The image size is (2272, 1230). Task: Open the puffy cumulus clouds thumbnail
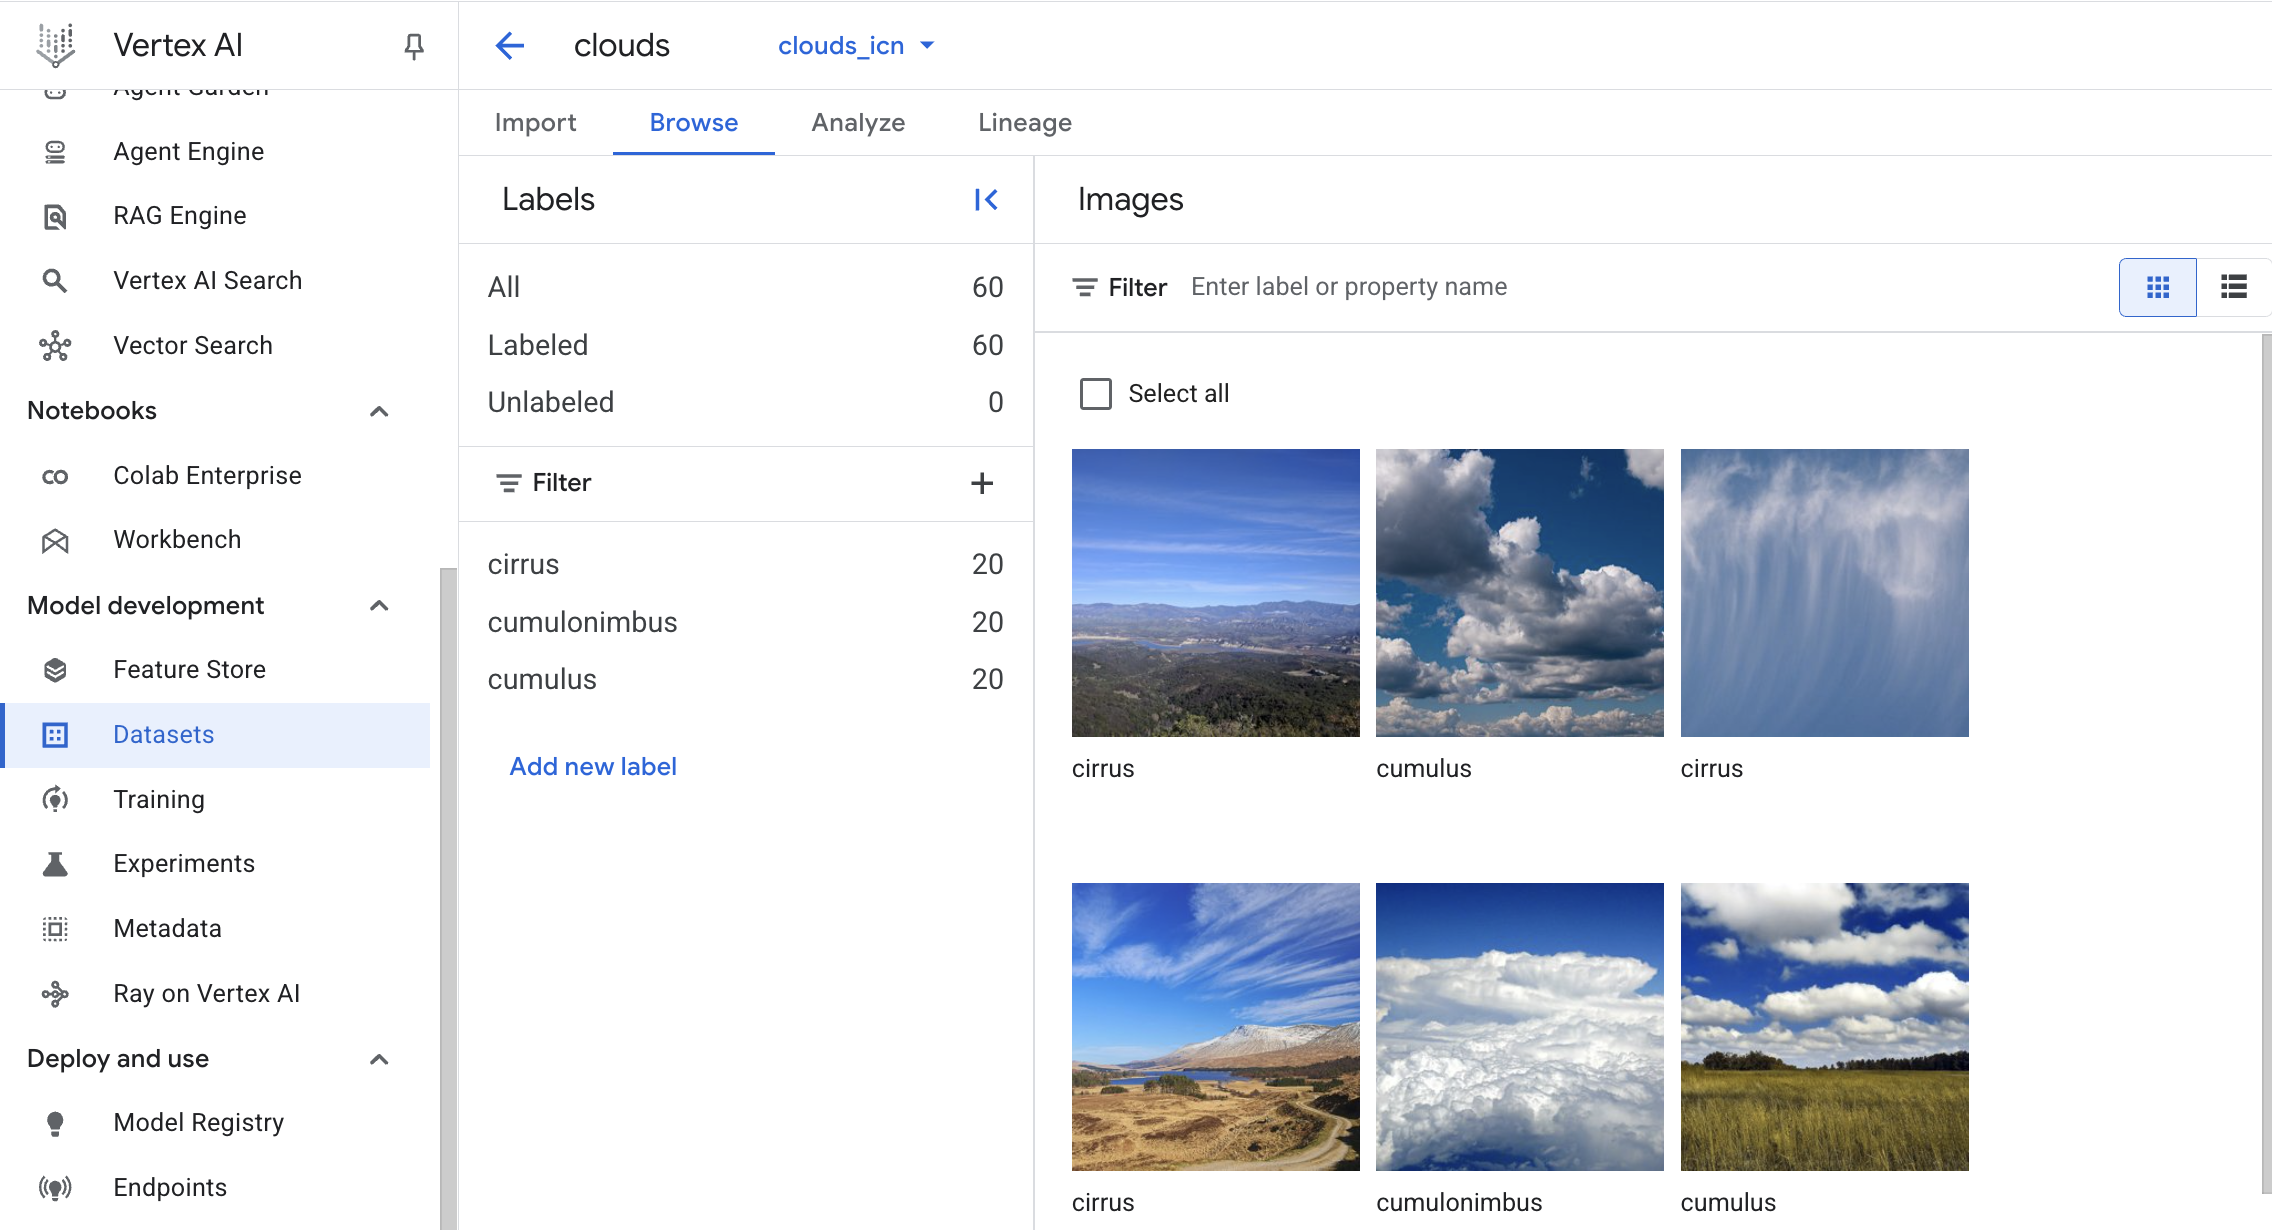click(x=1520, y=593)
